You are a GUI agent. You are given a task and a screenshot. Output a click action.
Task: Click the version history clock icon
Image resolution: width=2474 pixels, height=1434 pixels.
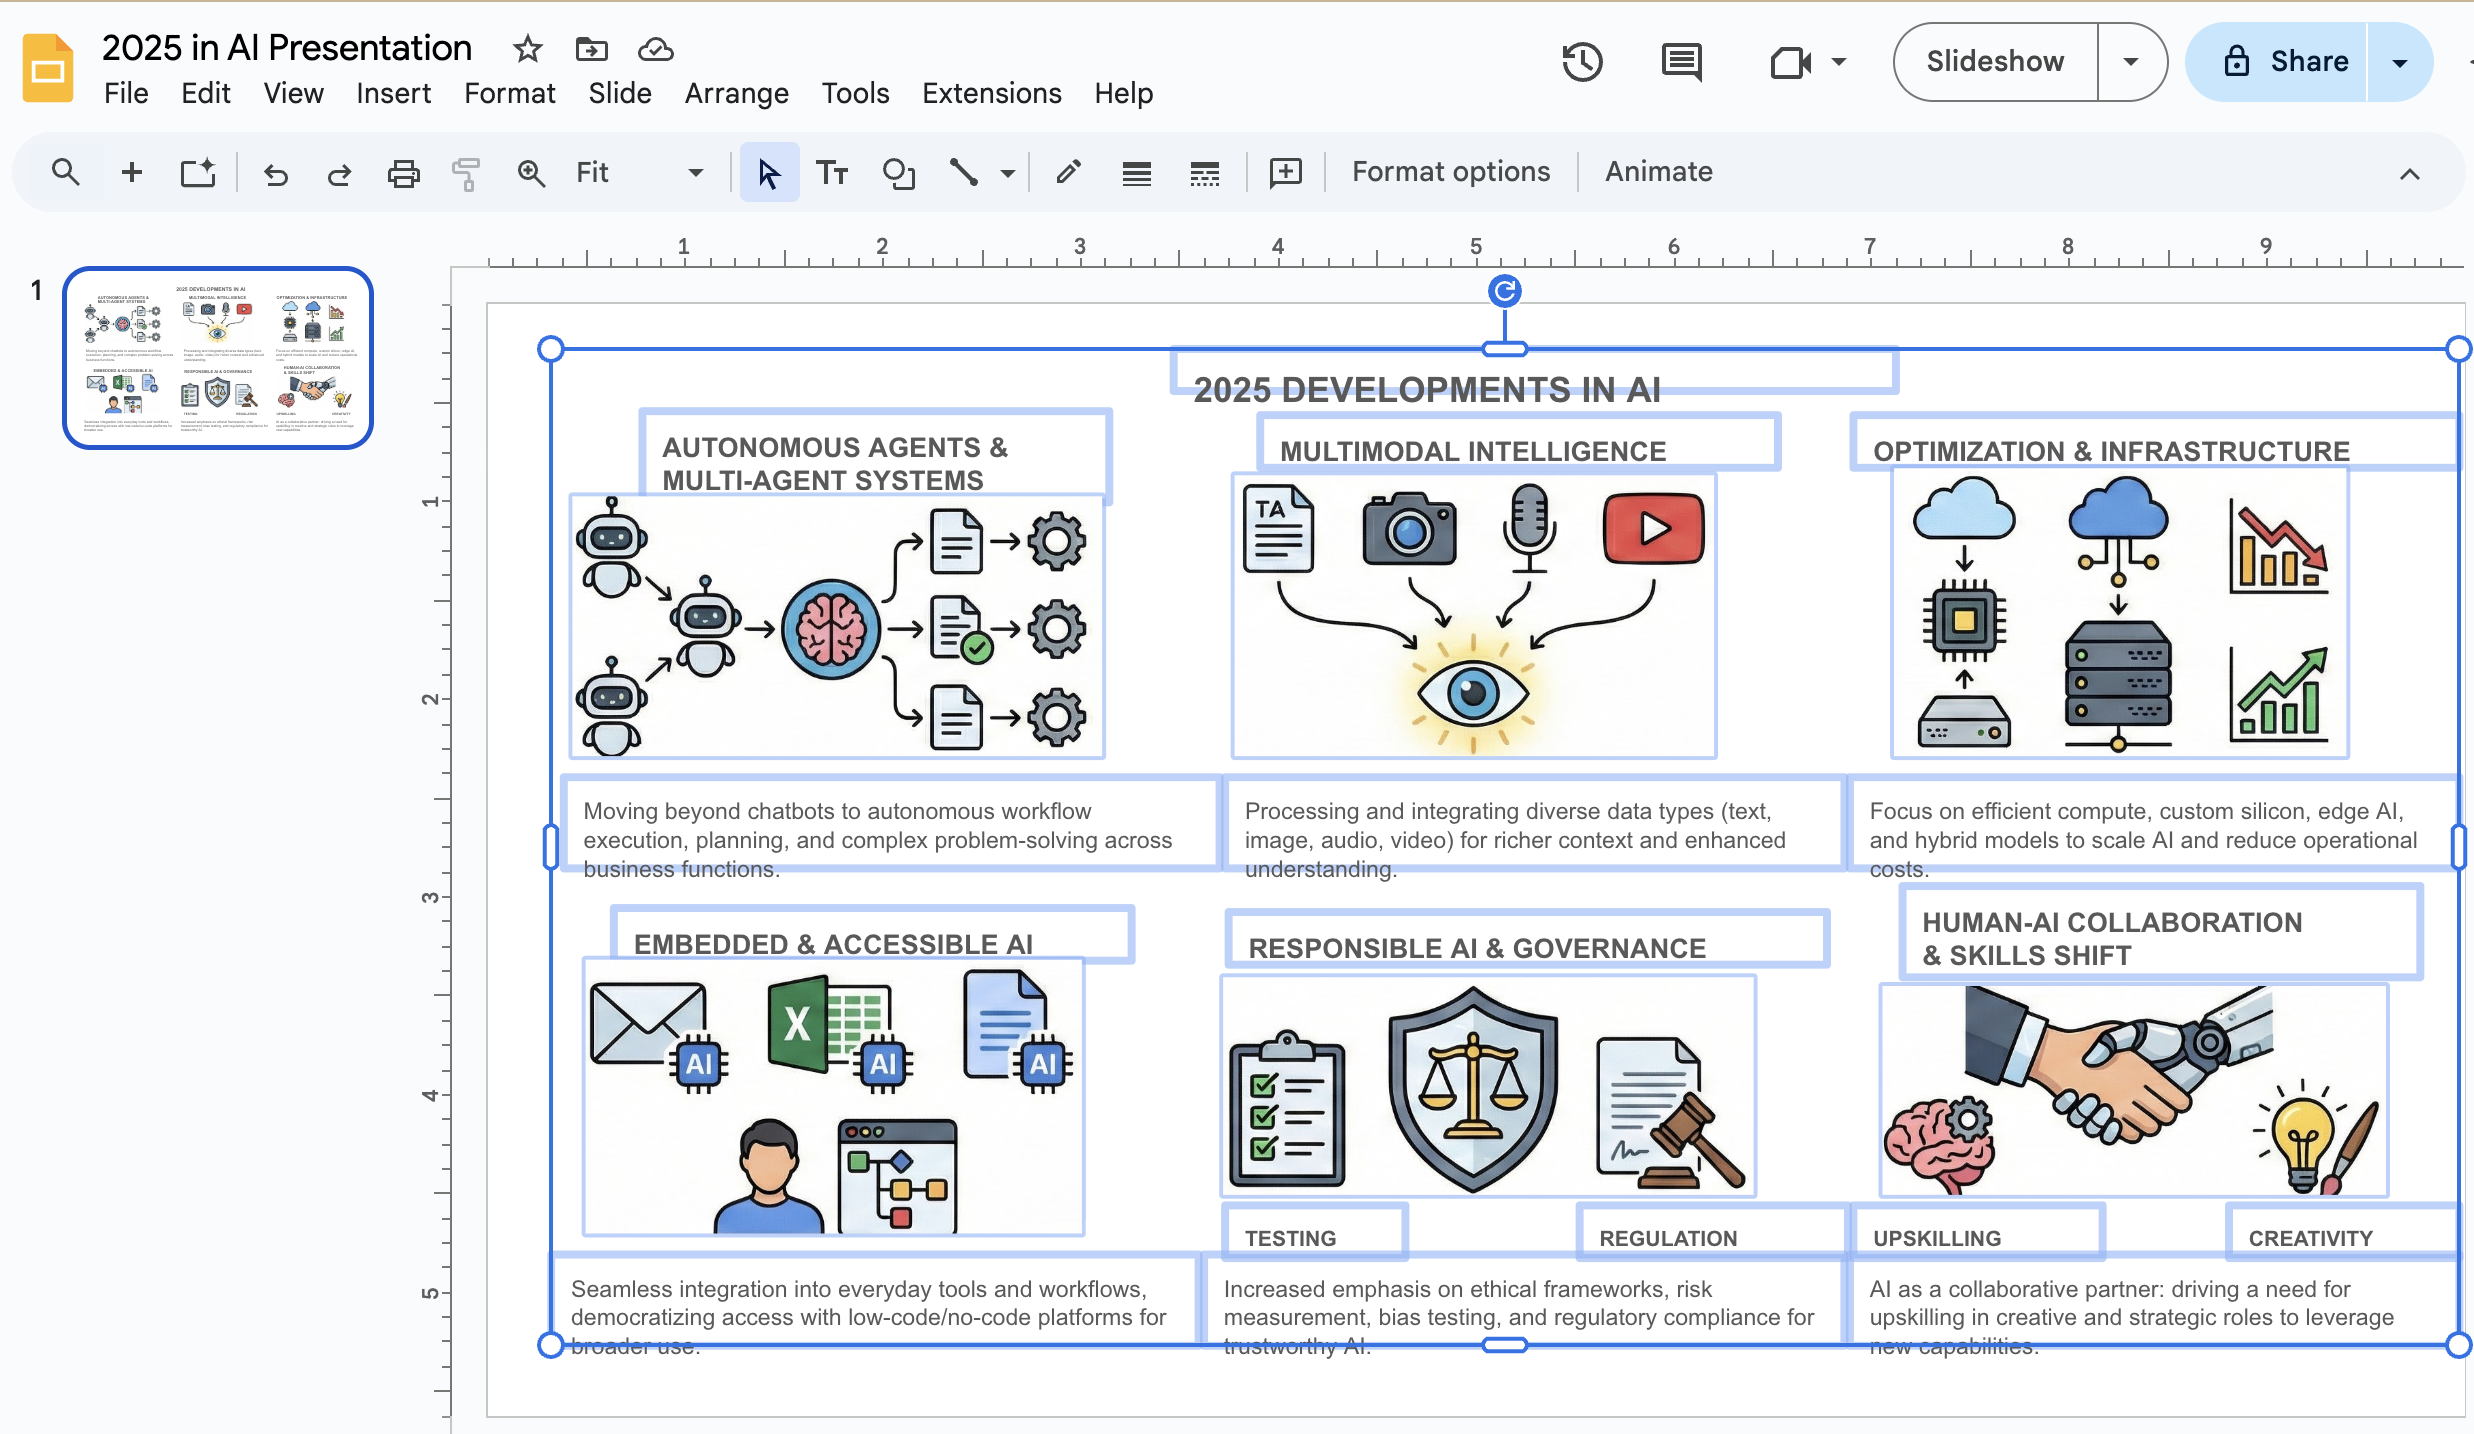click(1582, 62)
